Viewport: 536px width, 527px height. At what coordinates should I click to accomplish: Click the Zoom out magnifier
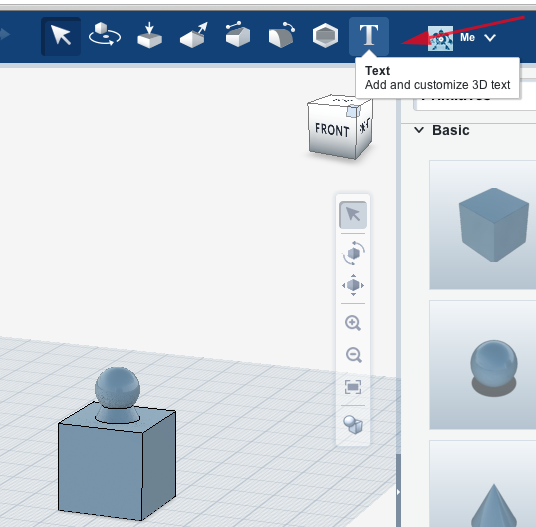(x=353, y=355)
